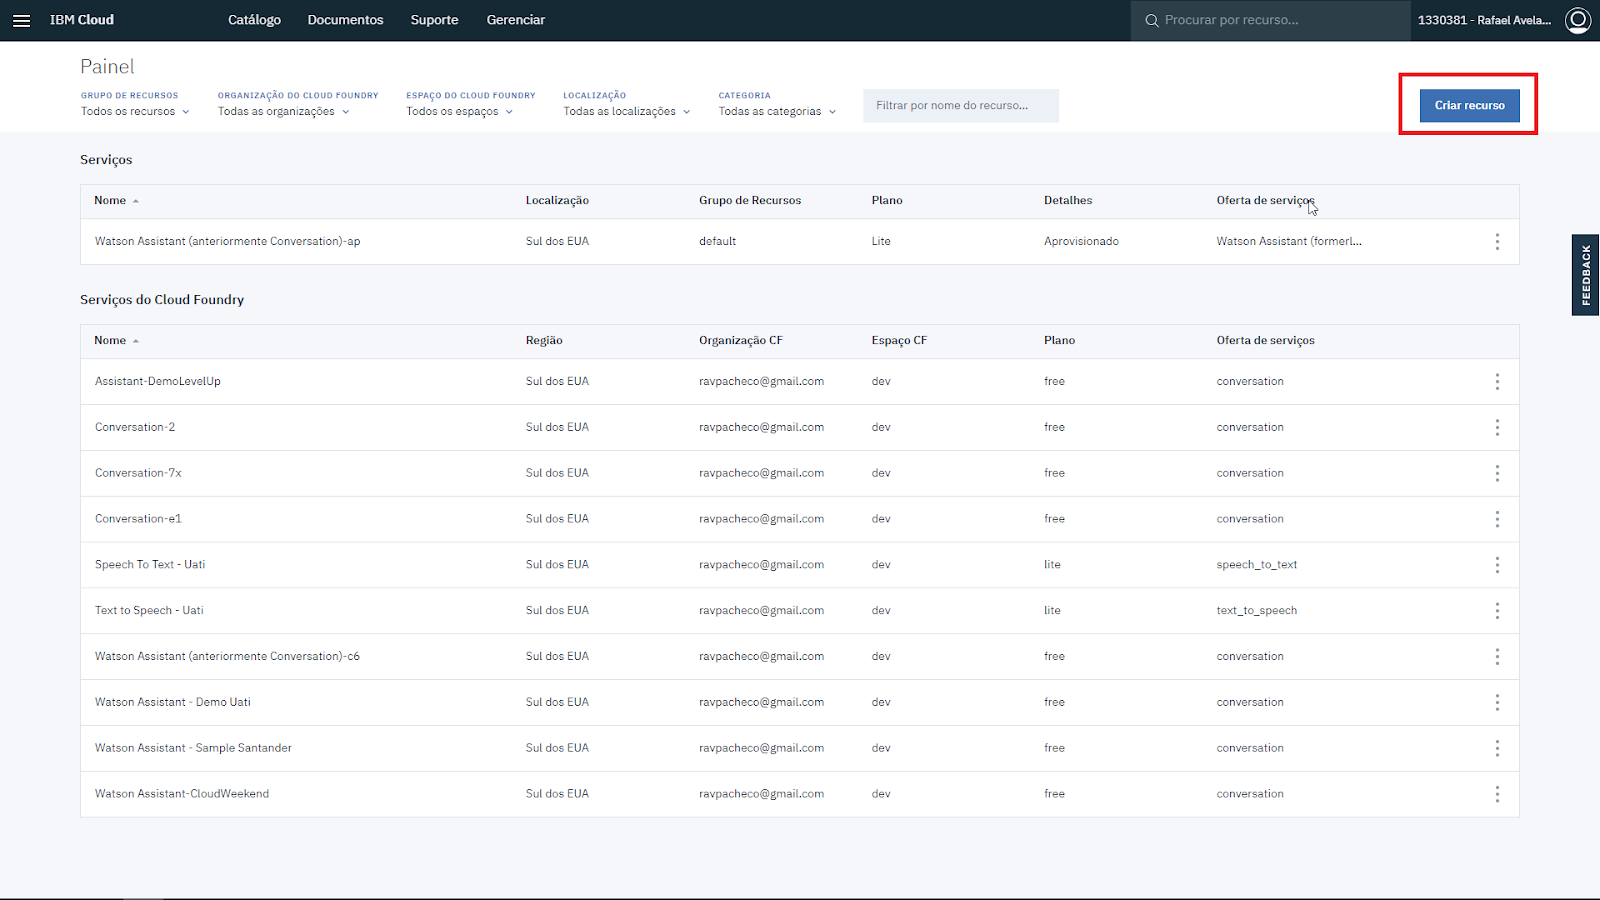Go to IBM Cloud home logo
This screenshot has width=1600, height=900.
[x=82, y=20]
